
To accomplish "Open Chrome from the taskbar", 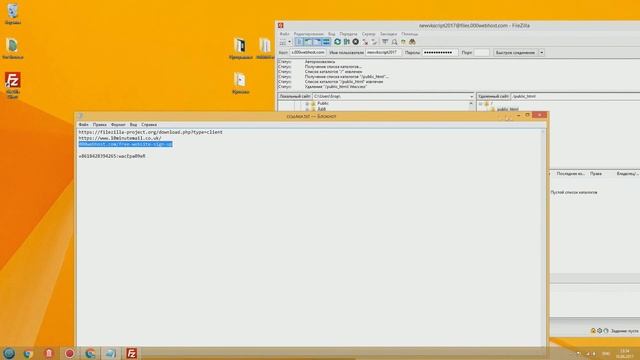I will click(x=29, y=353).
